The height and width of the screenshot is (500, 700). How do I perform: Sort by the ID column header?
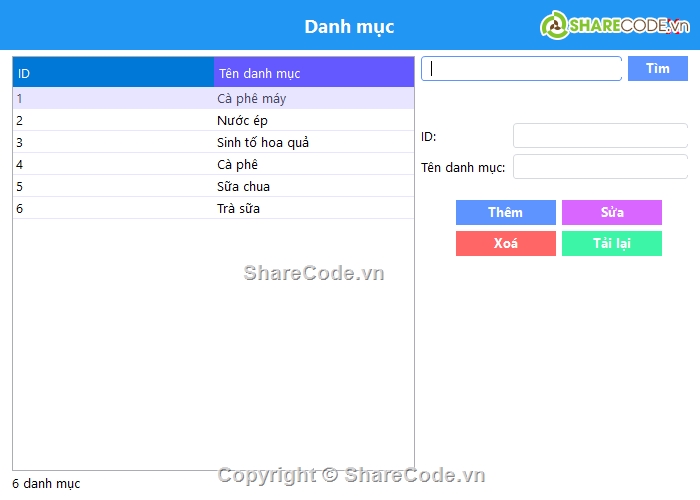pyautogui.click(x=112, y=73)
